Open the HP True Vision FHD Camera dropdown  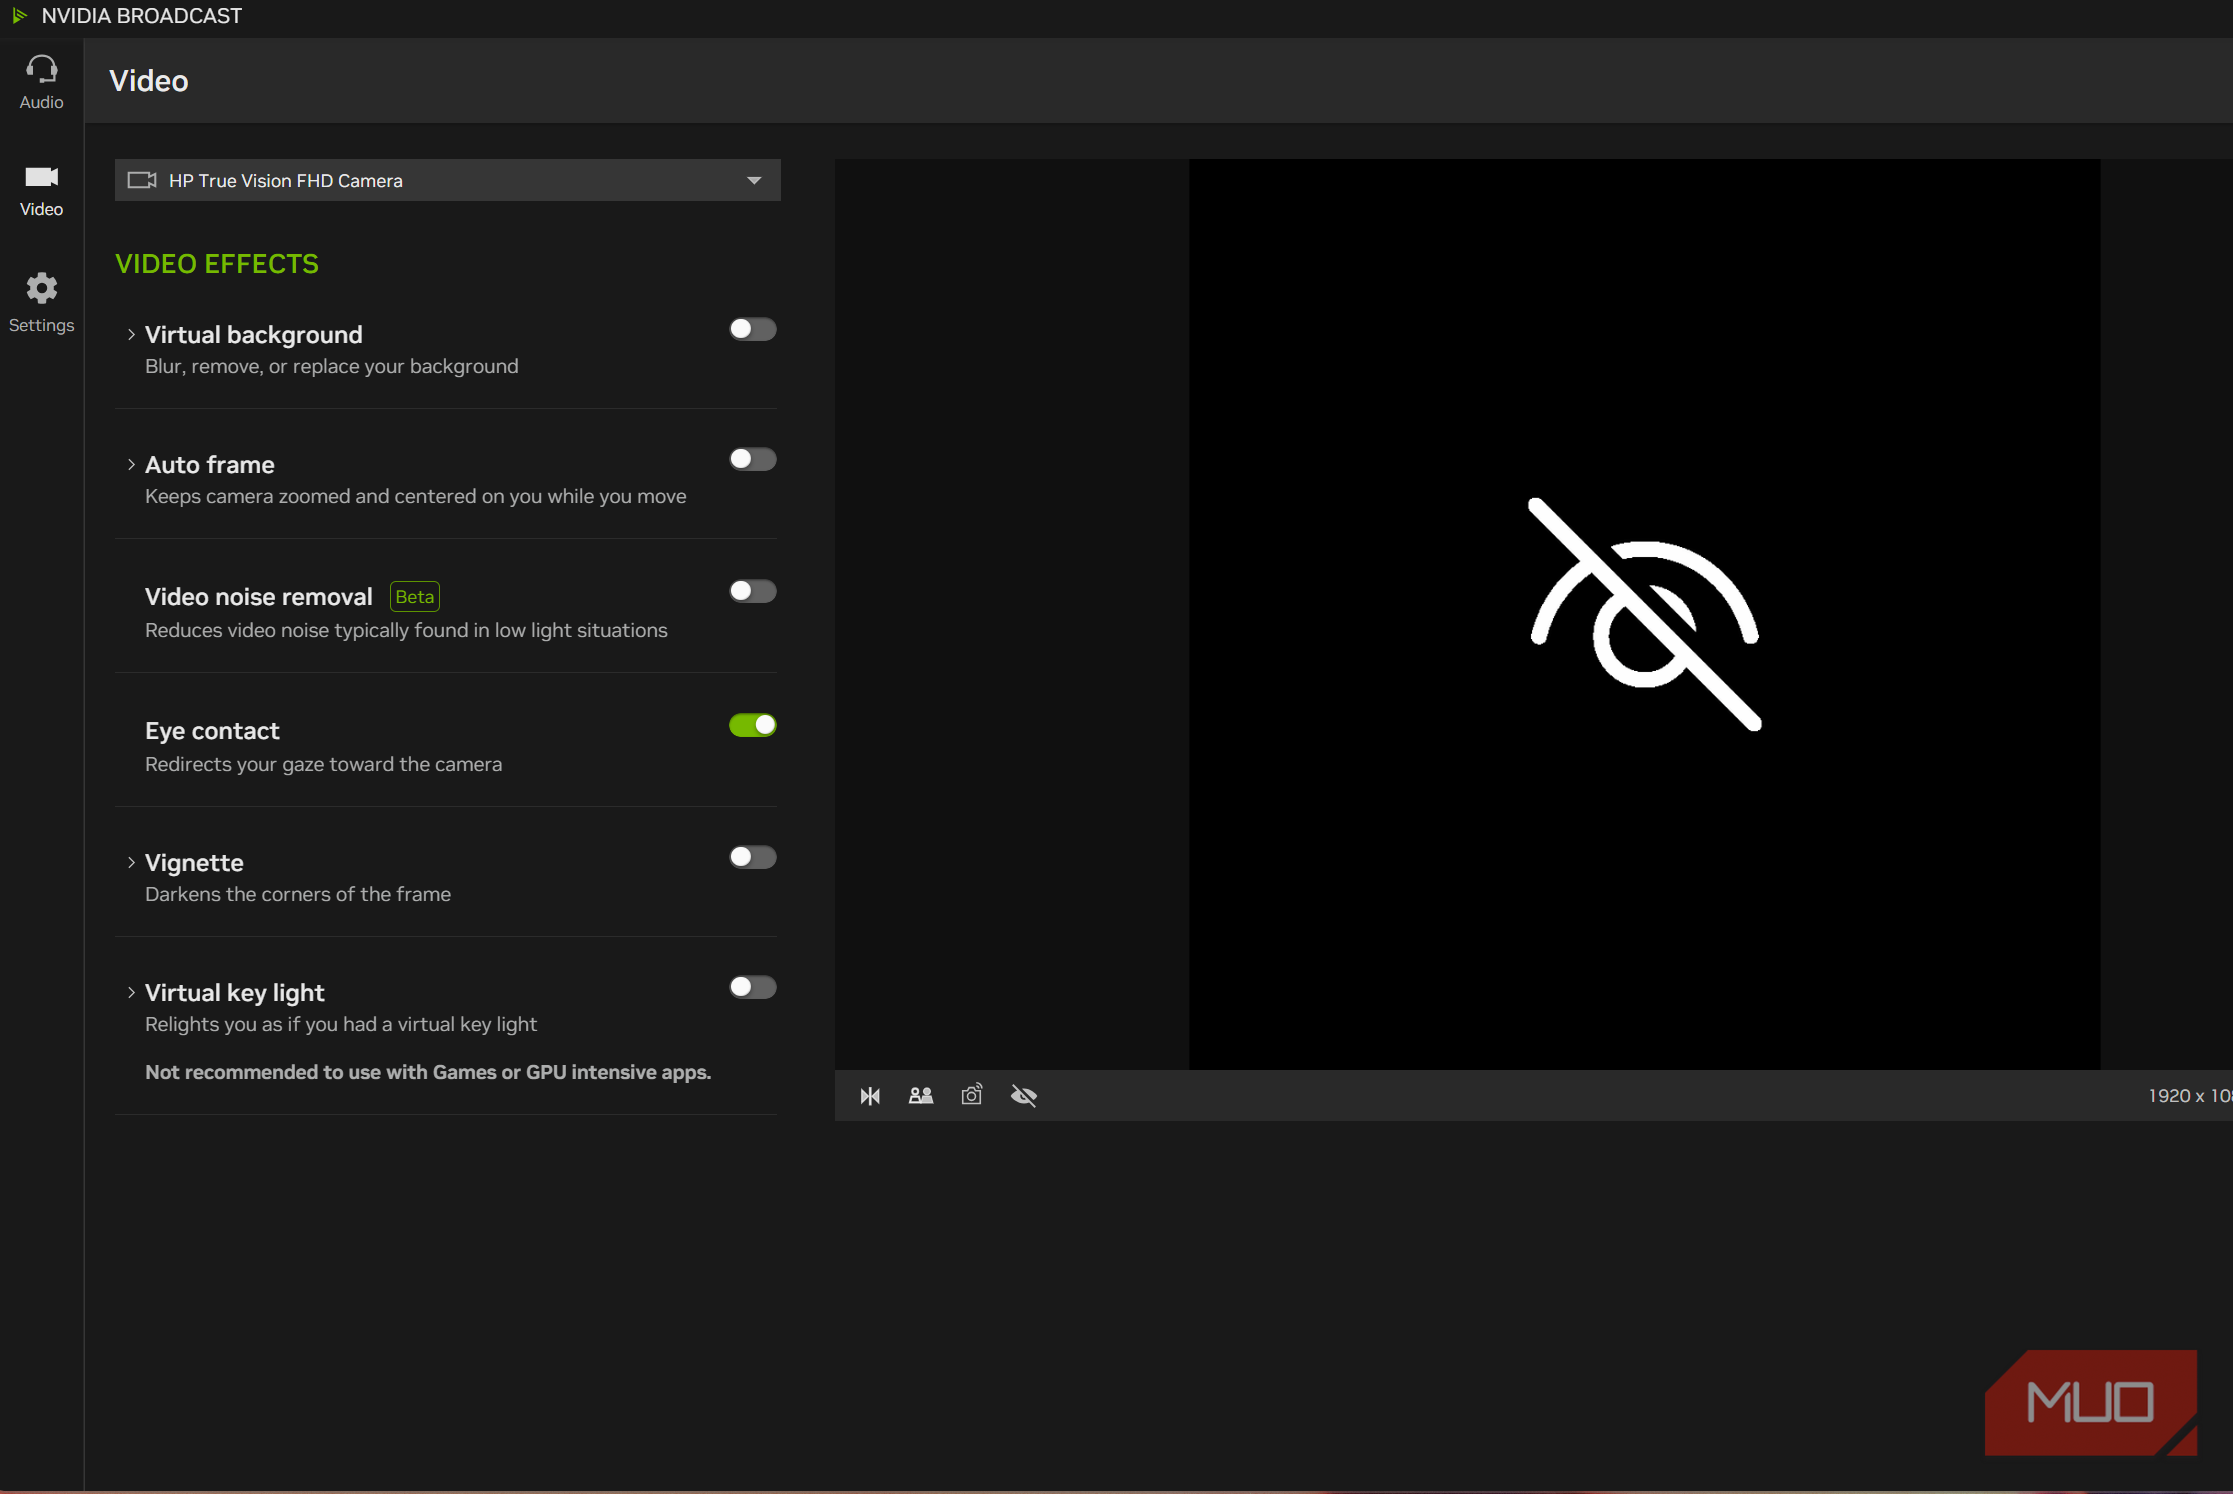(x=447, y=180)
